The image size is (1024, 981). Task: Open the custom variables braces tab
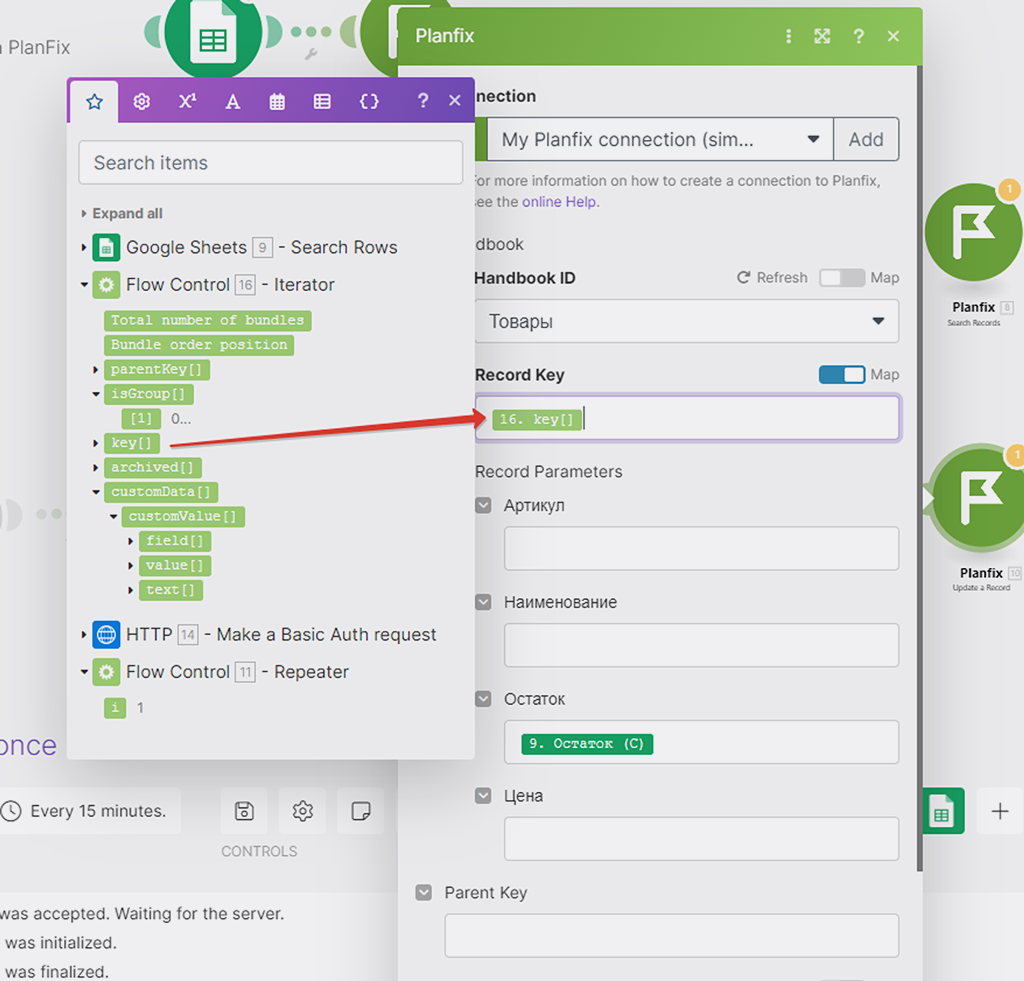(x=369, y=101)
